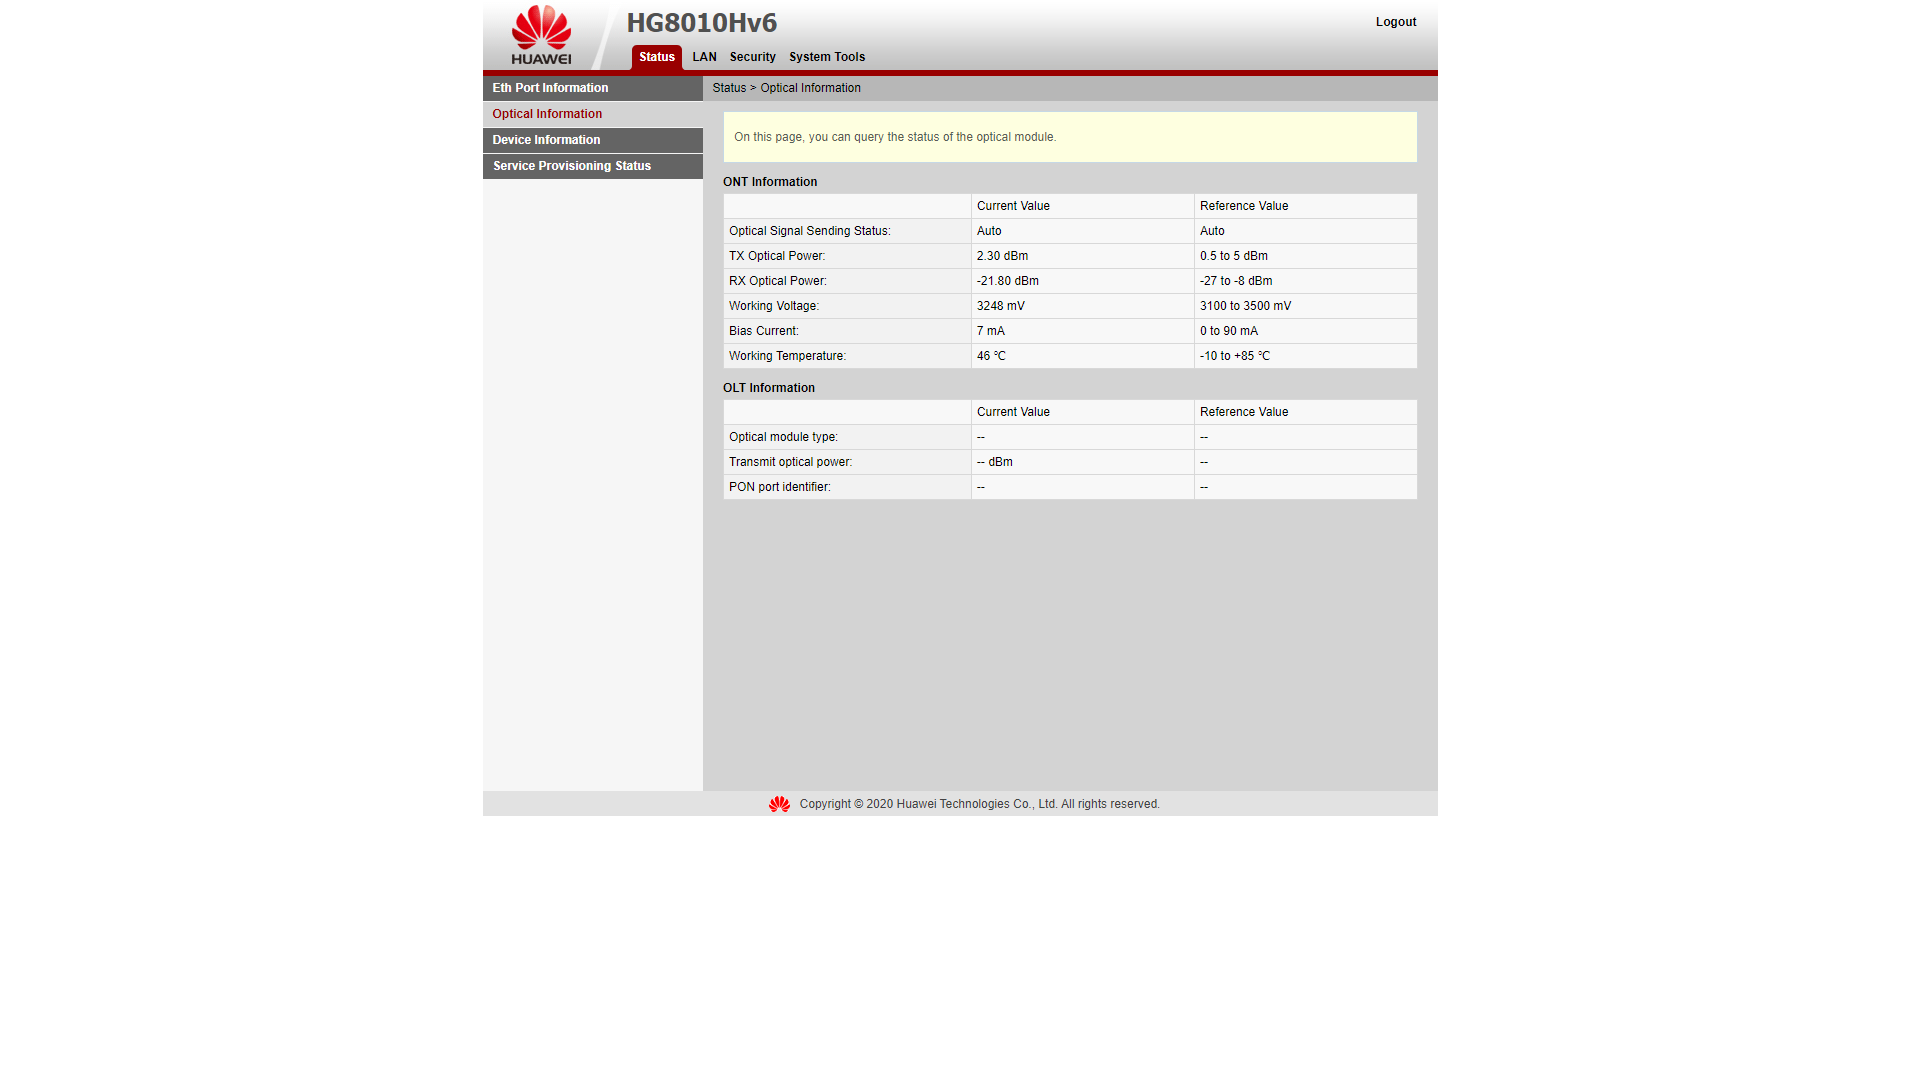Click Bias Current label
The image size is (1920, 1080).
tap(764, 331)
